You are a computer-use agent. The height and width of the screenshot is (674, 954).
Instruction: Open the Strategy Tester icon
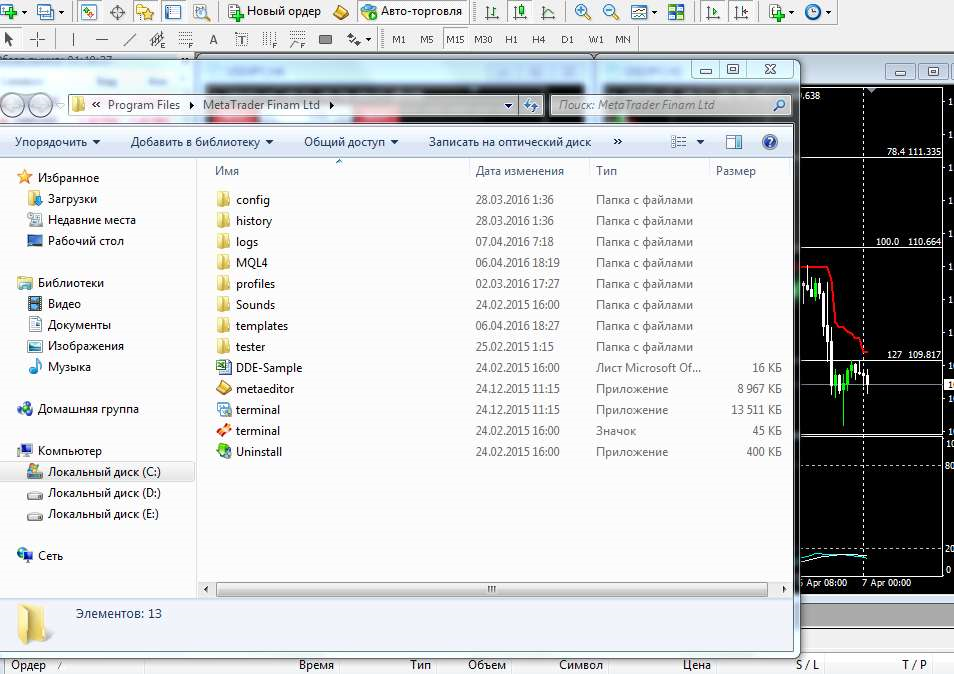(x=201, y=11)
